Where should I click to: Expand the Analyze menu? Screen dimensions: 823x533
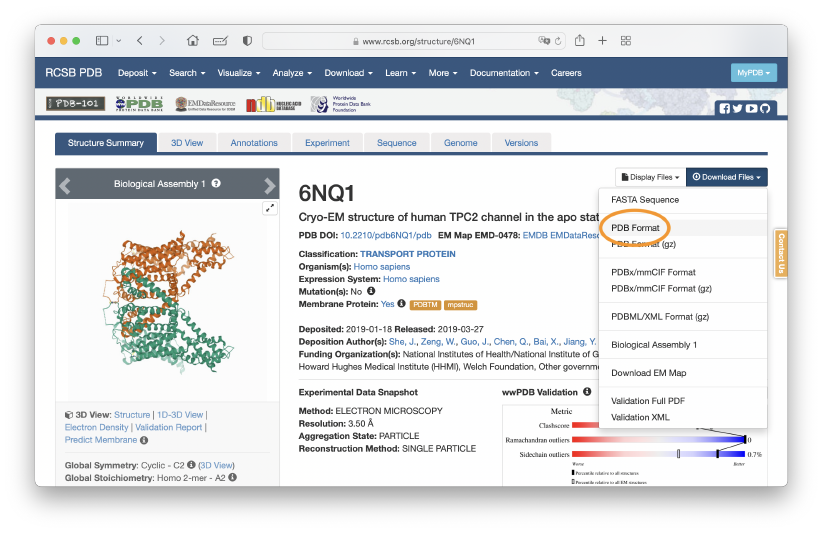pos(292,73)
